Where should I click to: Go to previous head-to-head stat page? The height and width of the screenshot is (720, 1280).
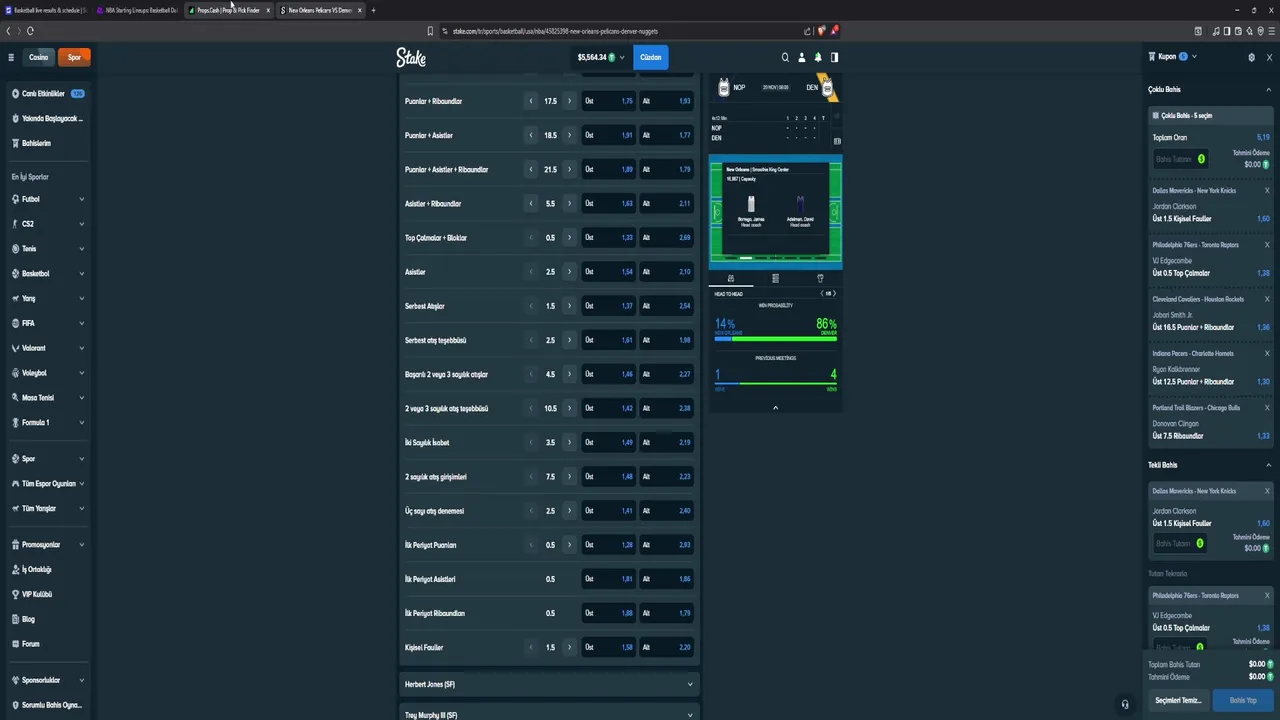pyautogui.click(x=822, y=294)
